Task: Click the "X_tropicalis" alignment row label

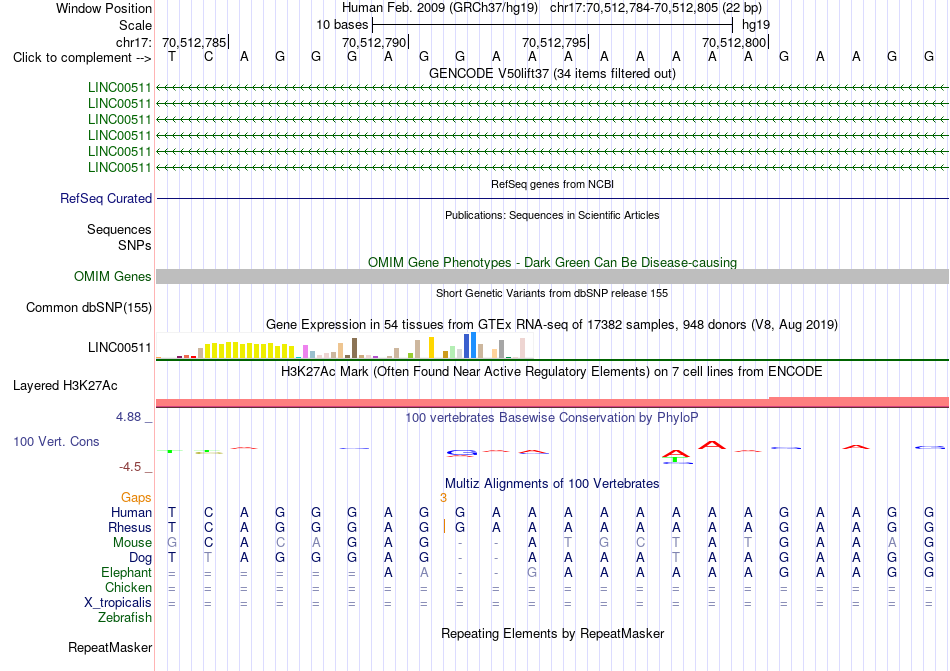Action: point(118,603)
